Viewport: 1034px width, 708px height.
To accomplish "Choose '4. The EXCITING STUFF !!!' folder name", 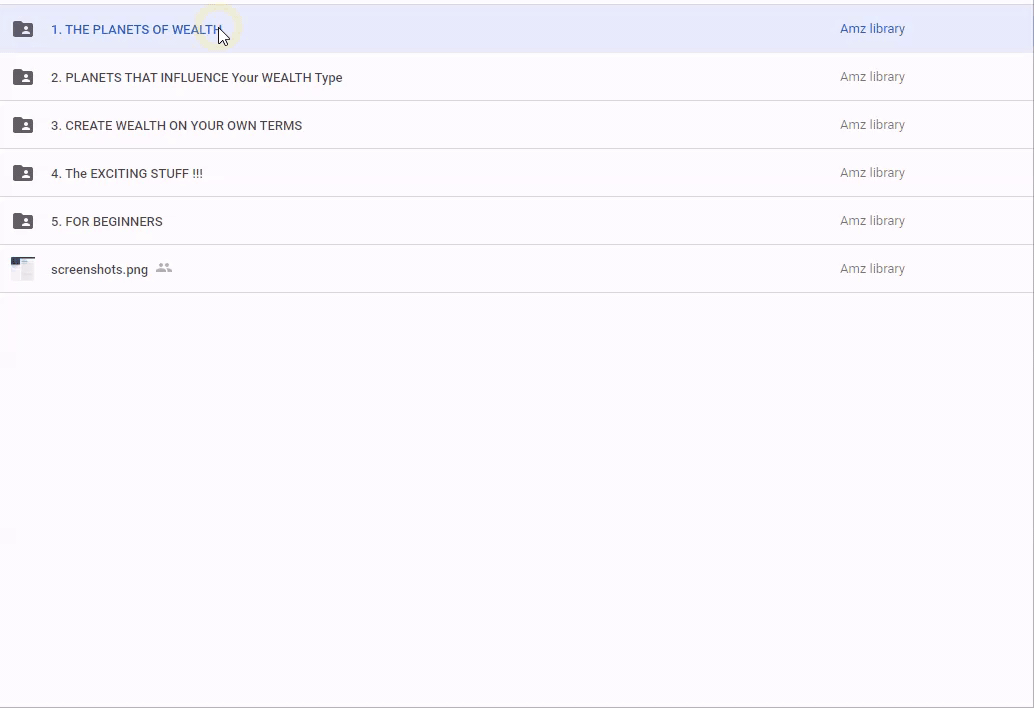I will (x=126, y=174).
